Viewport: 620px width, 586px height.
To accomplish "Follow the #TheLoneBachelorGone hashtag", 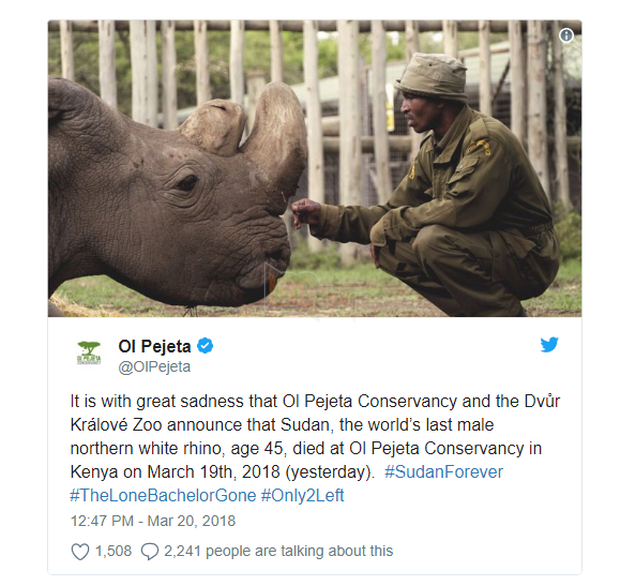I will click(x=162, y=494).
